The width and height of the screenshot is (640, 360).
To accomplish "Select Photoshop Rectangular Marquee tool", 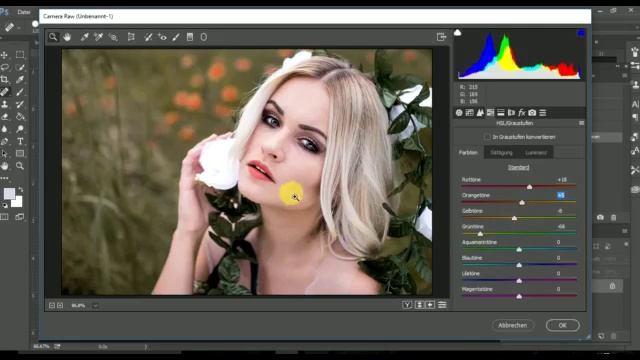I will coord(20,55).
